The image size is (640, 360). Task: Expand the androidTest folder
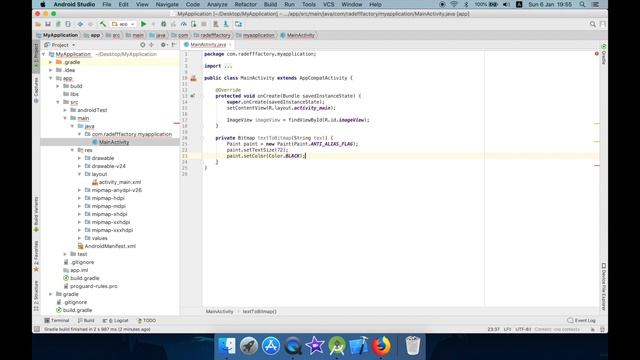pyautogui.click(x=65, y=110)
